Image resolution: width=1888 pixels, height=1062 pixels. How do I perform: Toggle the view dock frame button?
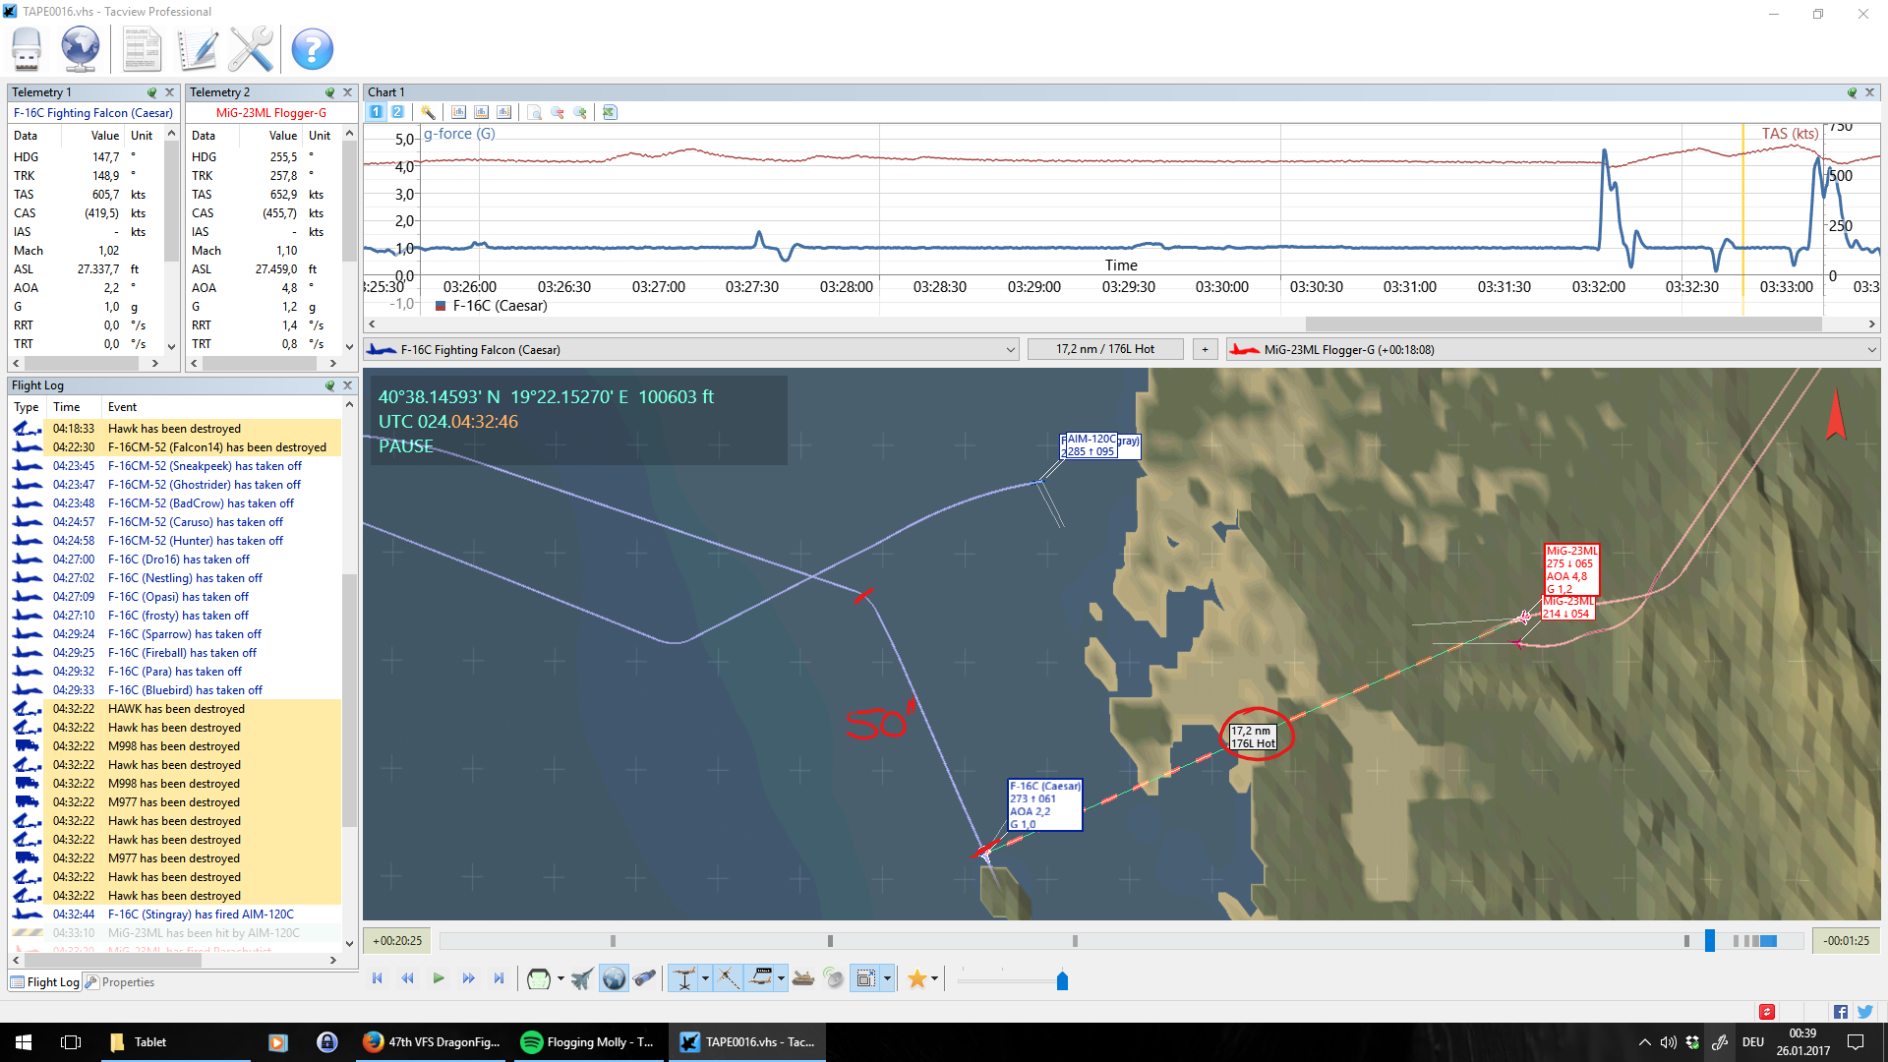click(866, 979)
